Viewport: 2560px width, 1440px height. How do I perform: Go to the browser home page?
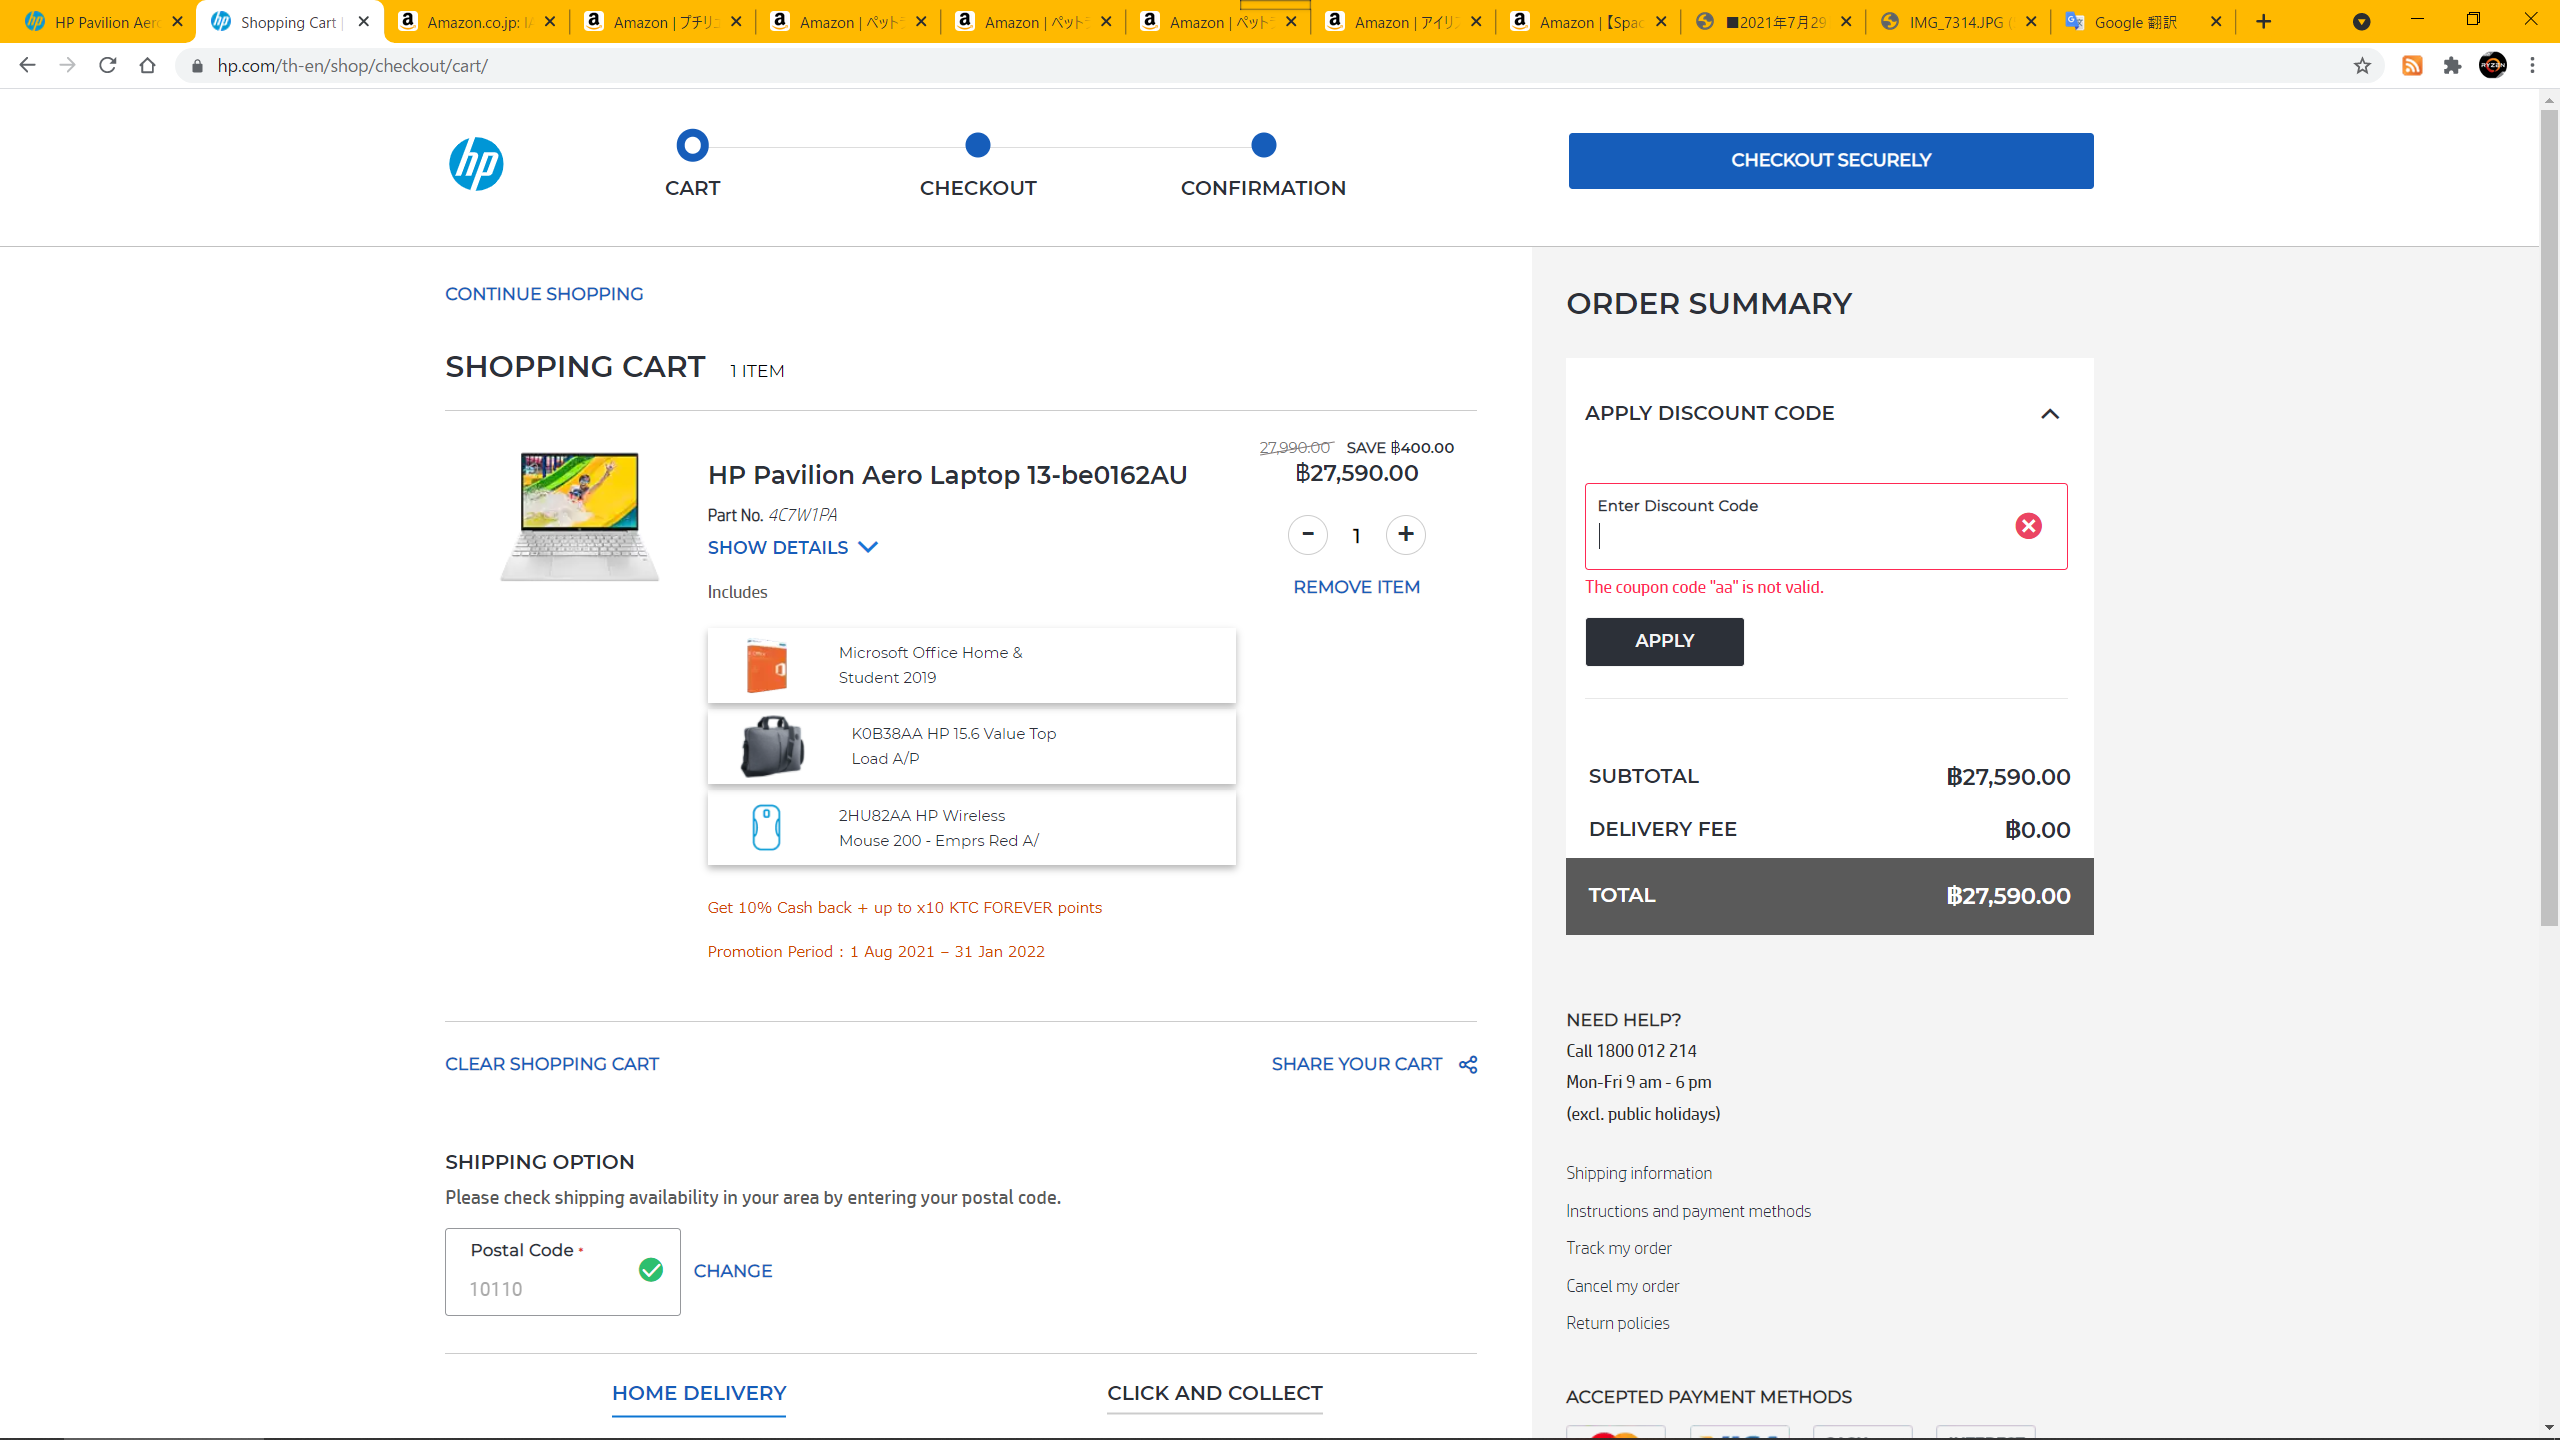[x=147, y=66]
